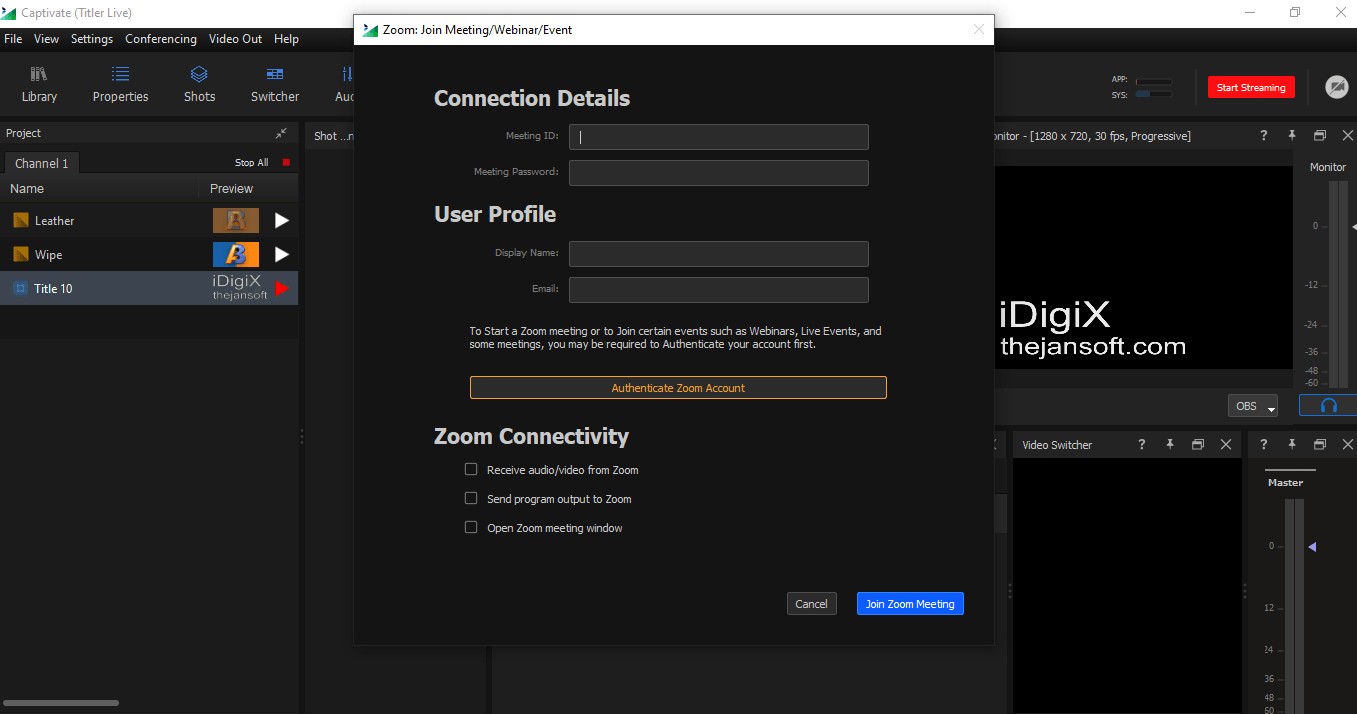Open the View menu

(x=46, y=39)
